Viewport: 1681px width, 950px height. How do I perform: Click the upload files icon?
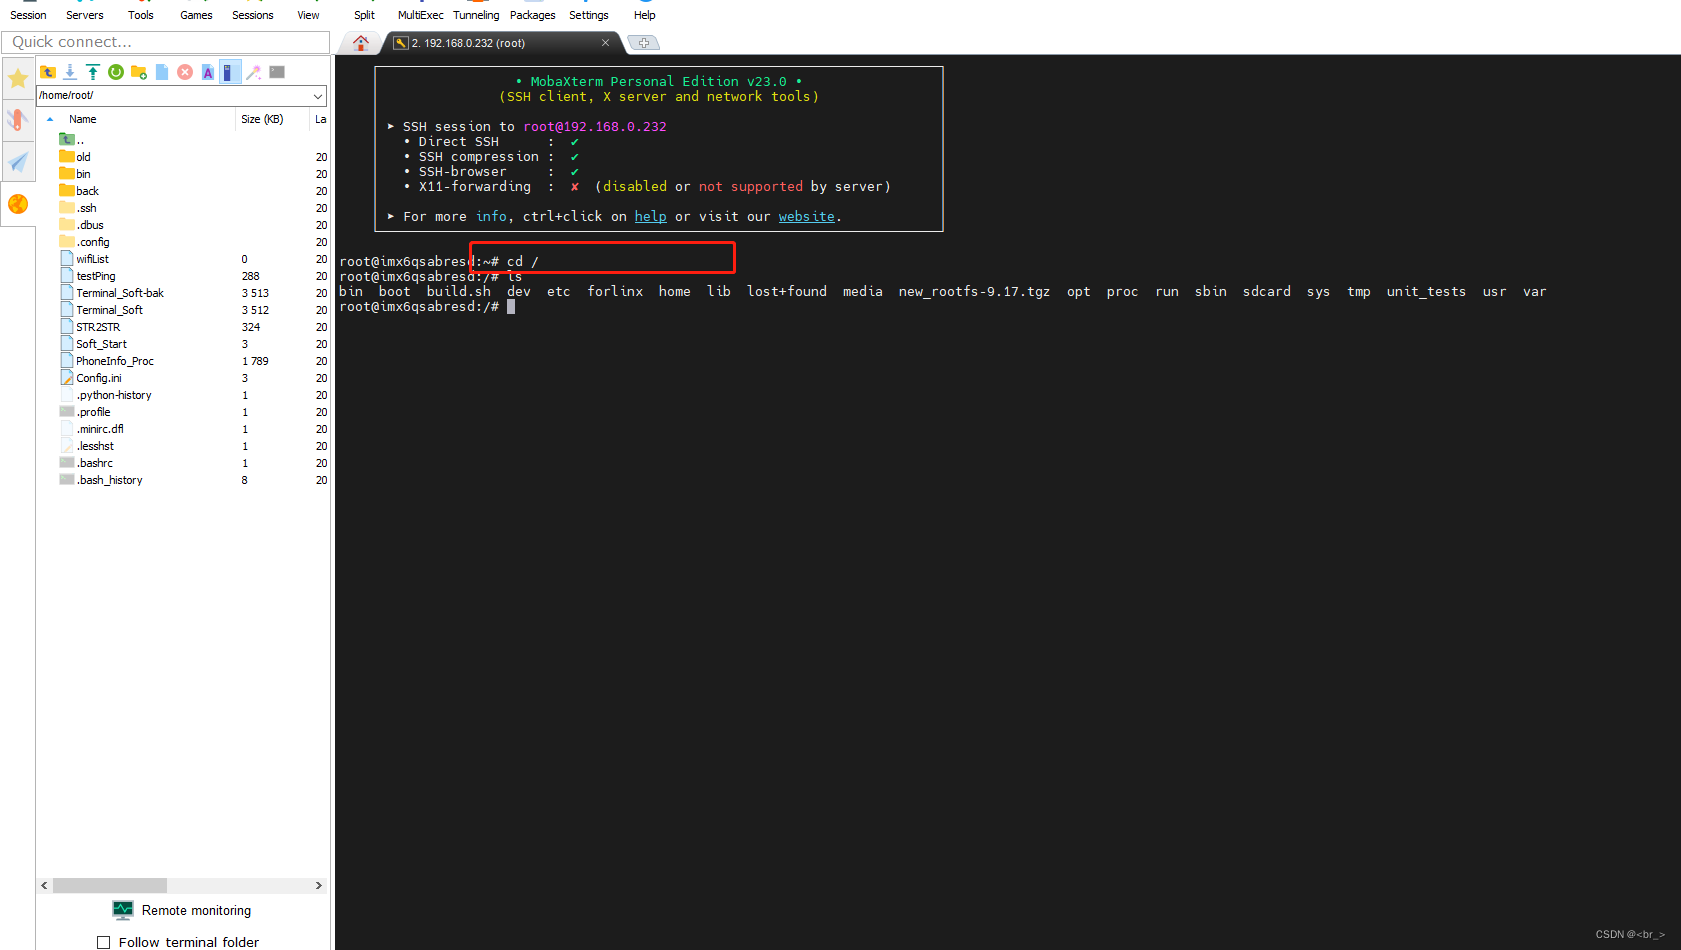tap(93, 72)
